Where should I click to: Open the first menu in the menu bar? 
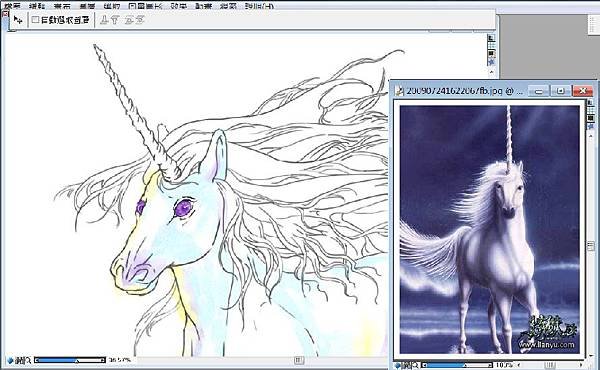(x=12, y=6)
